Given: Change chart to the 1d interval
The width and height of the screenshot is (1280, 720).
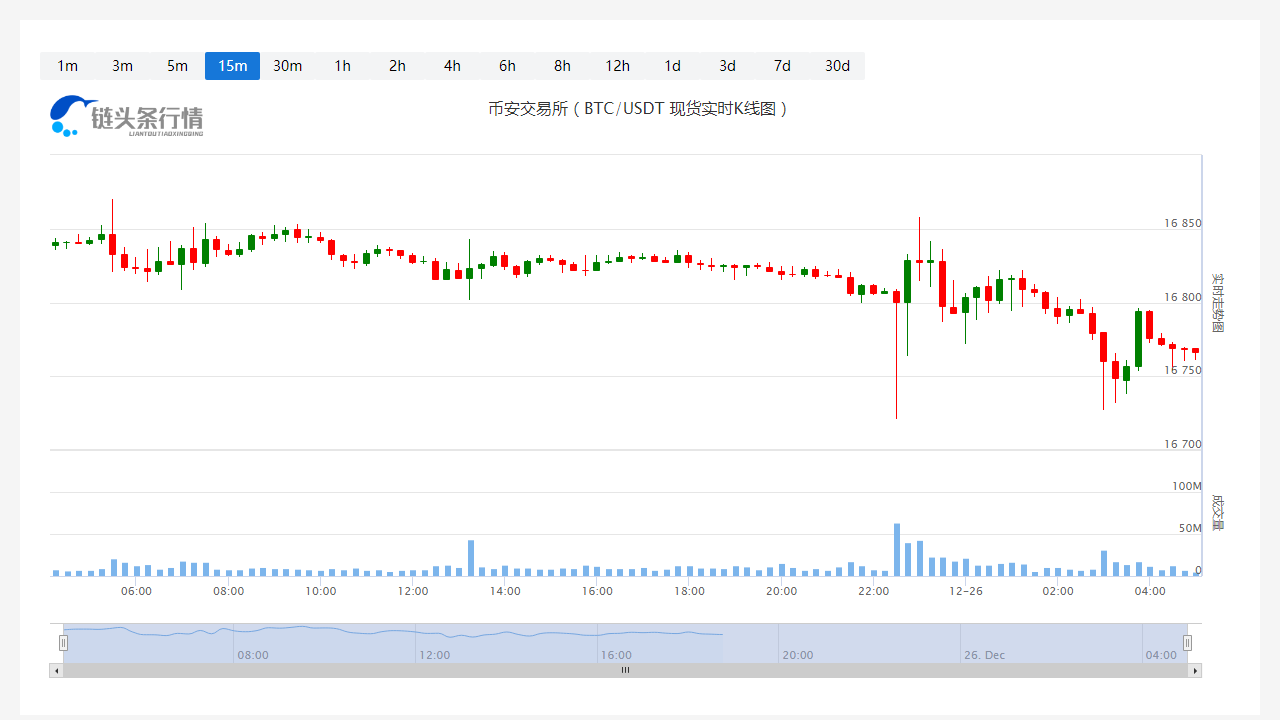Looking at the screenshot, I should click(x=672, y=66).
